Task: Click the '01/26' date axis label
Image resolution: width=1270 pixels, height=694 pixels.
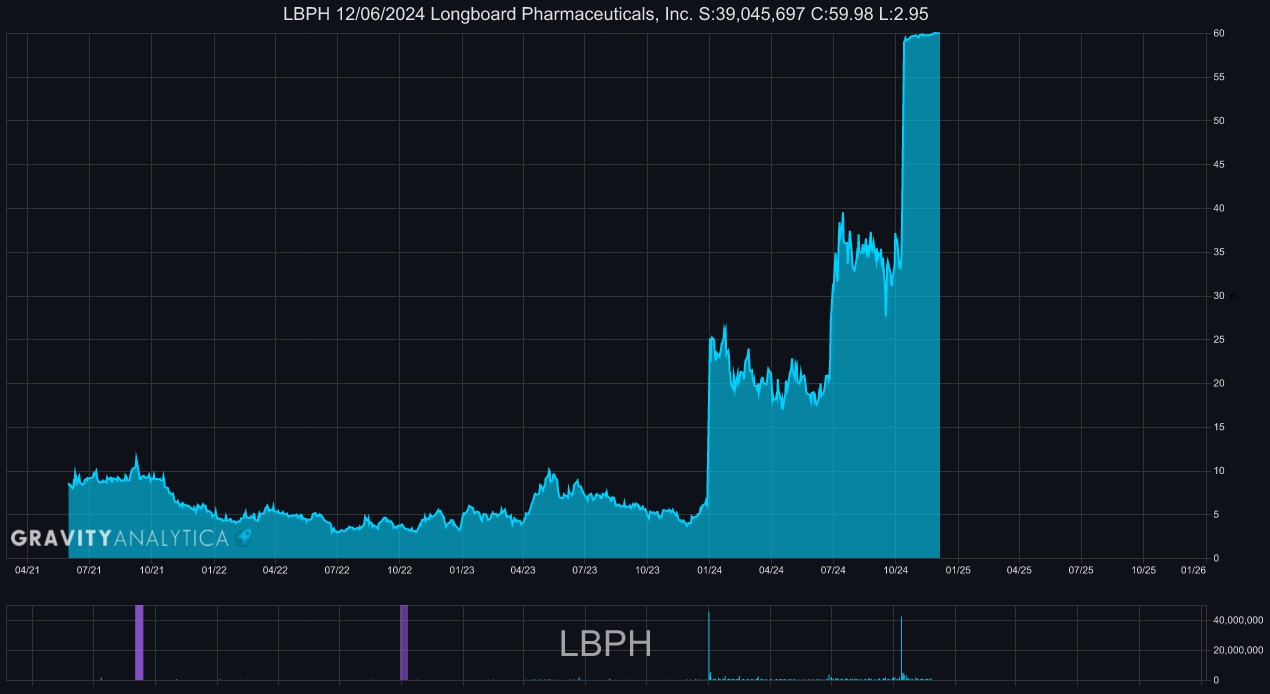Action: (x=1193, y=570)
